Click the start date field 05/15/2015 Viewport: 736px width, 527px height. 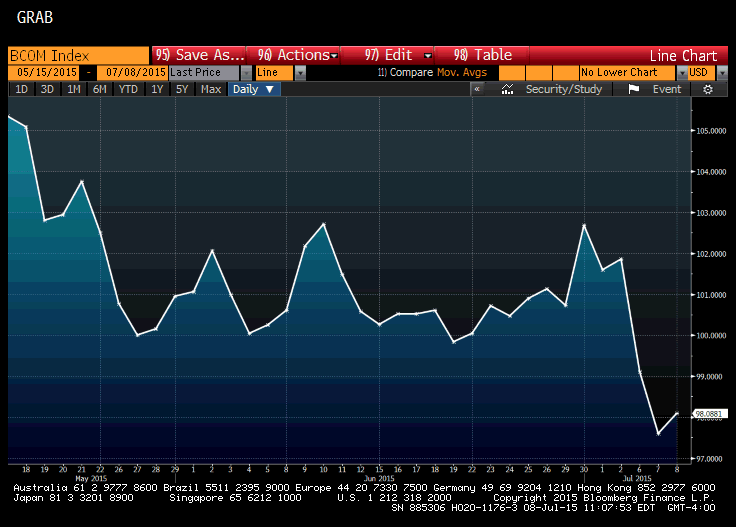(43, 72)
